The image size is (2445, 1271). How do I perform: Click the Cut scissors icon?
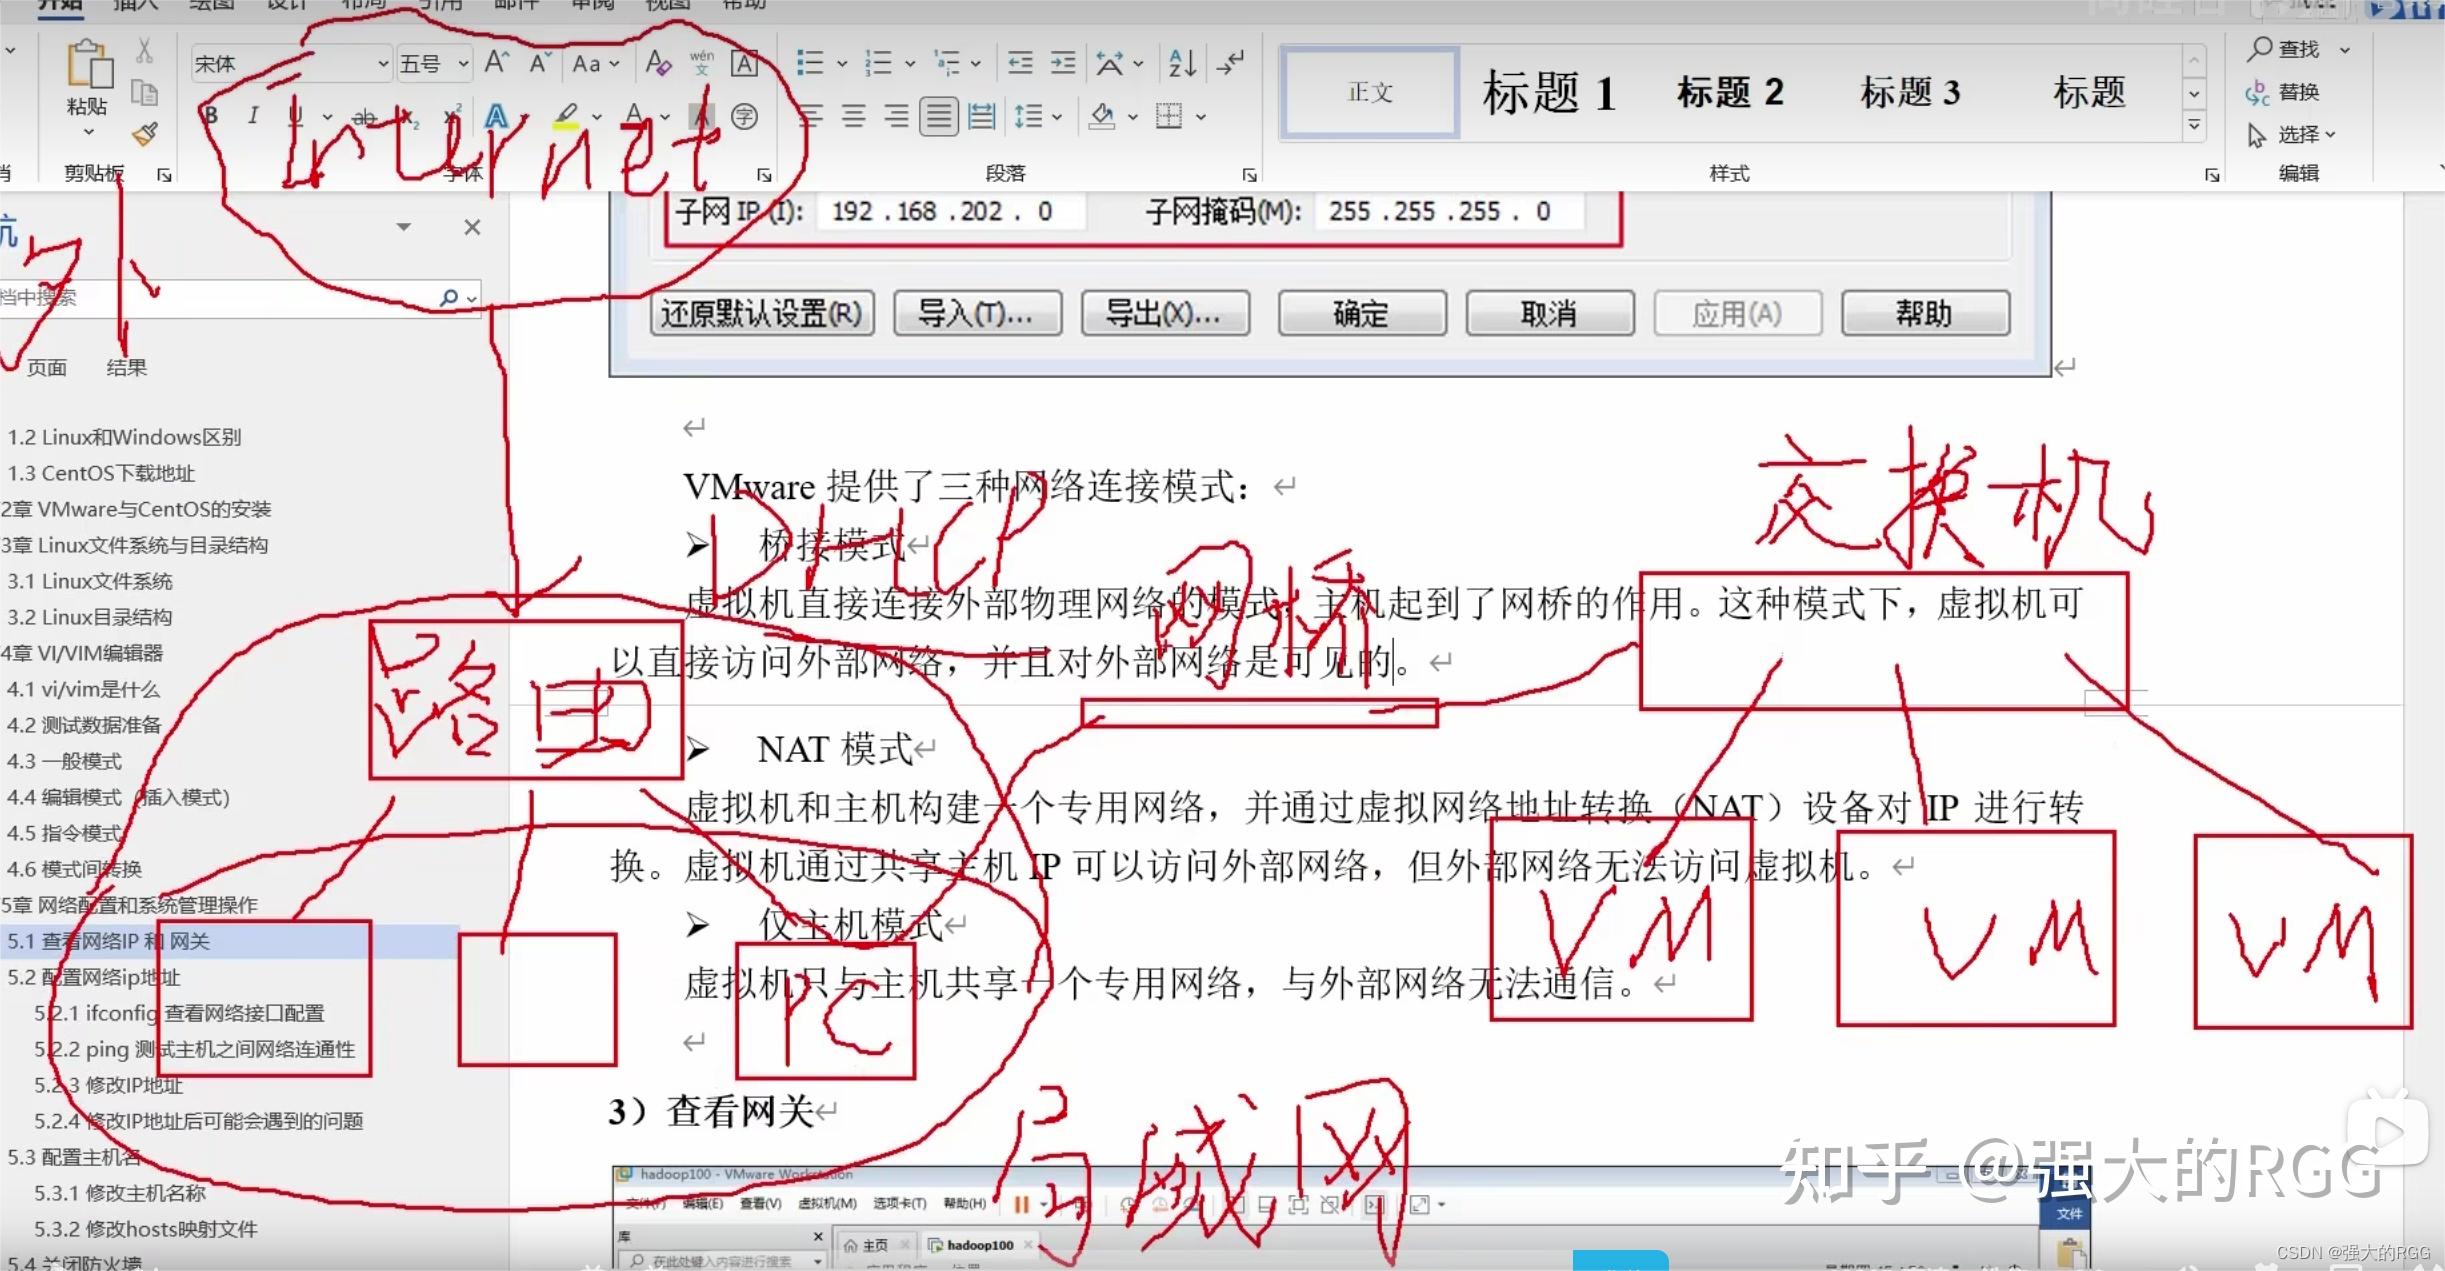[x=145, y=50]
